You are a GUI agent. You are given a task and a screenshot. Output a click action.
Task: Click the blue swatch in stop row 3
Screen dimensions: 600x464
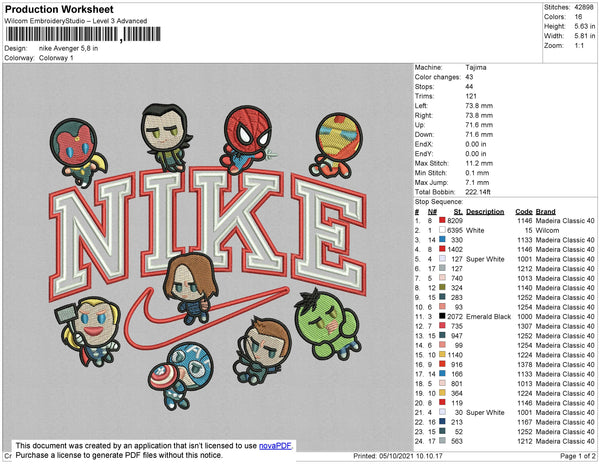point(442,239)
